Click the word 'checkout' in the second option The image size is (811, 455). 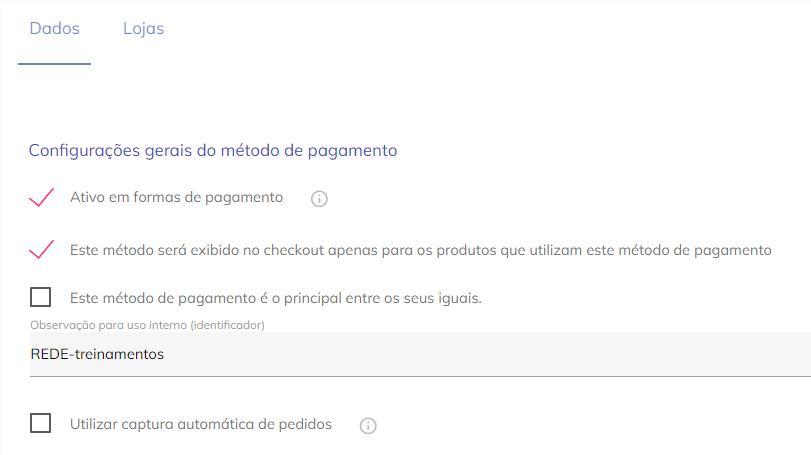coord(294,250)
